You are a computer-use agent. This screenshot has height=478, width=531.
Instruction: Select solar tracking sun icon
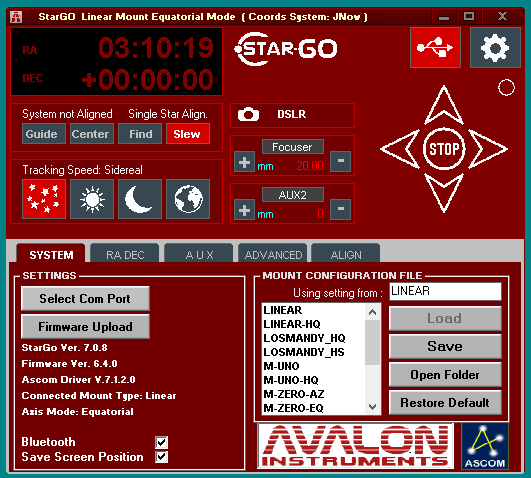92,199
